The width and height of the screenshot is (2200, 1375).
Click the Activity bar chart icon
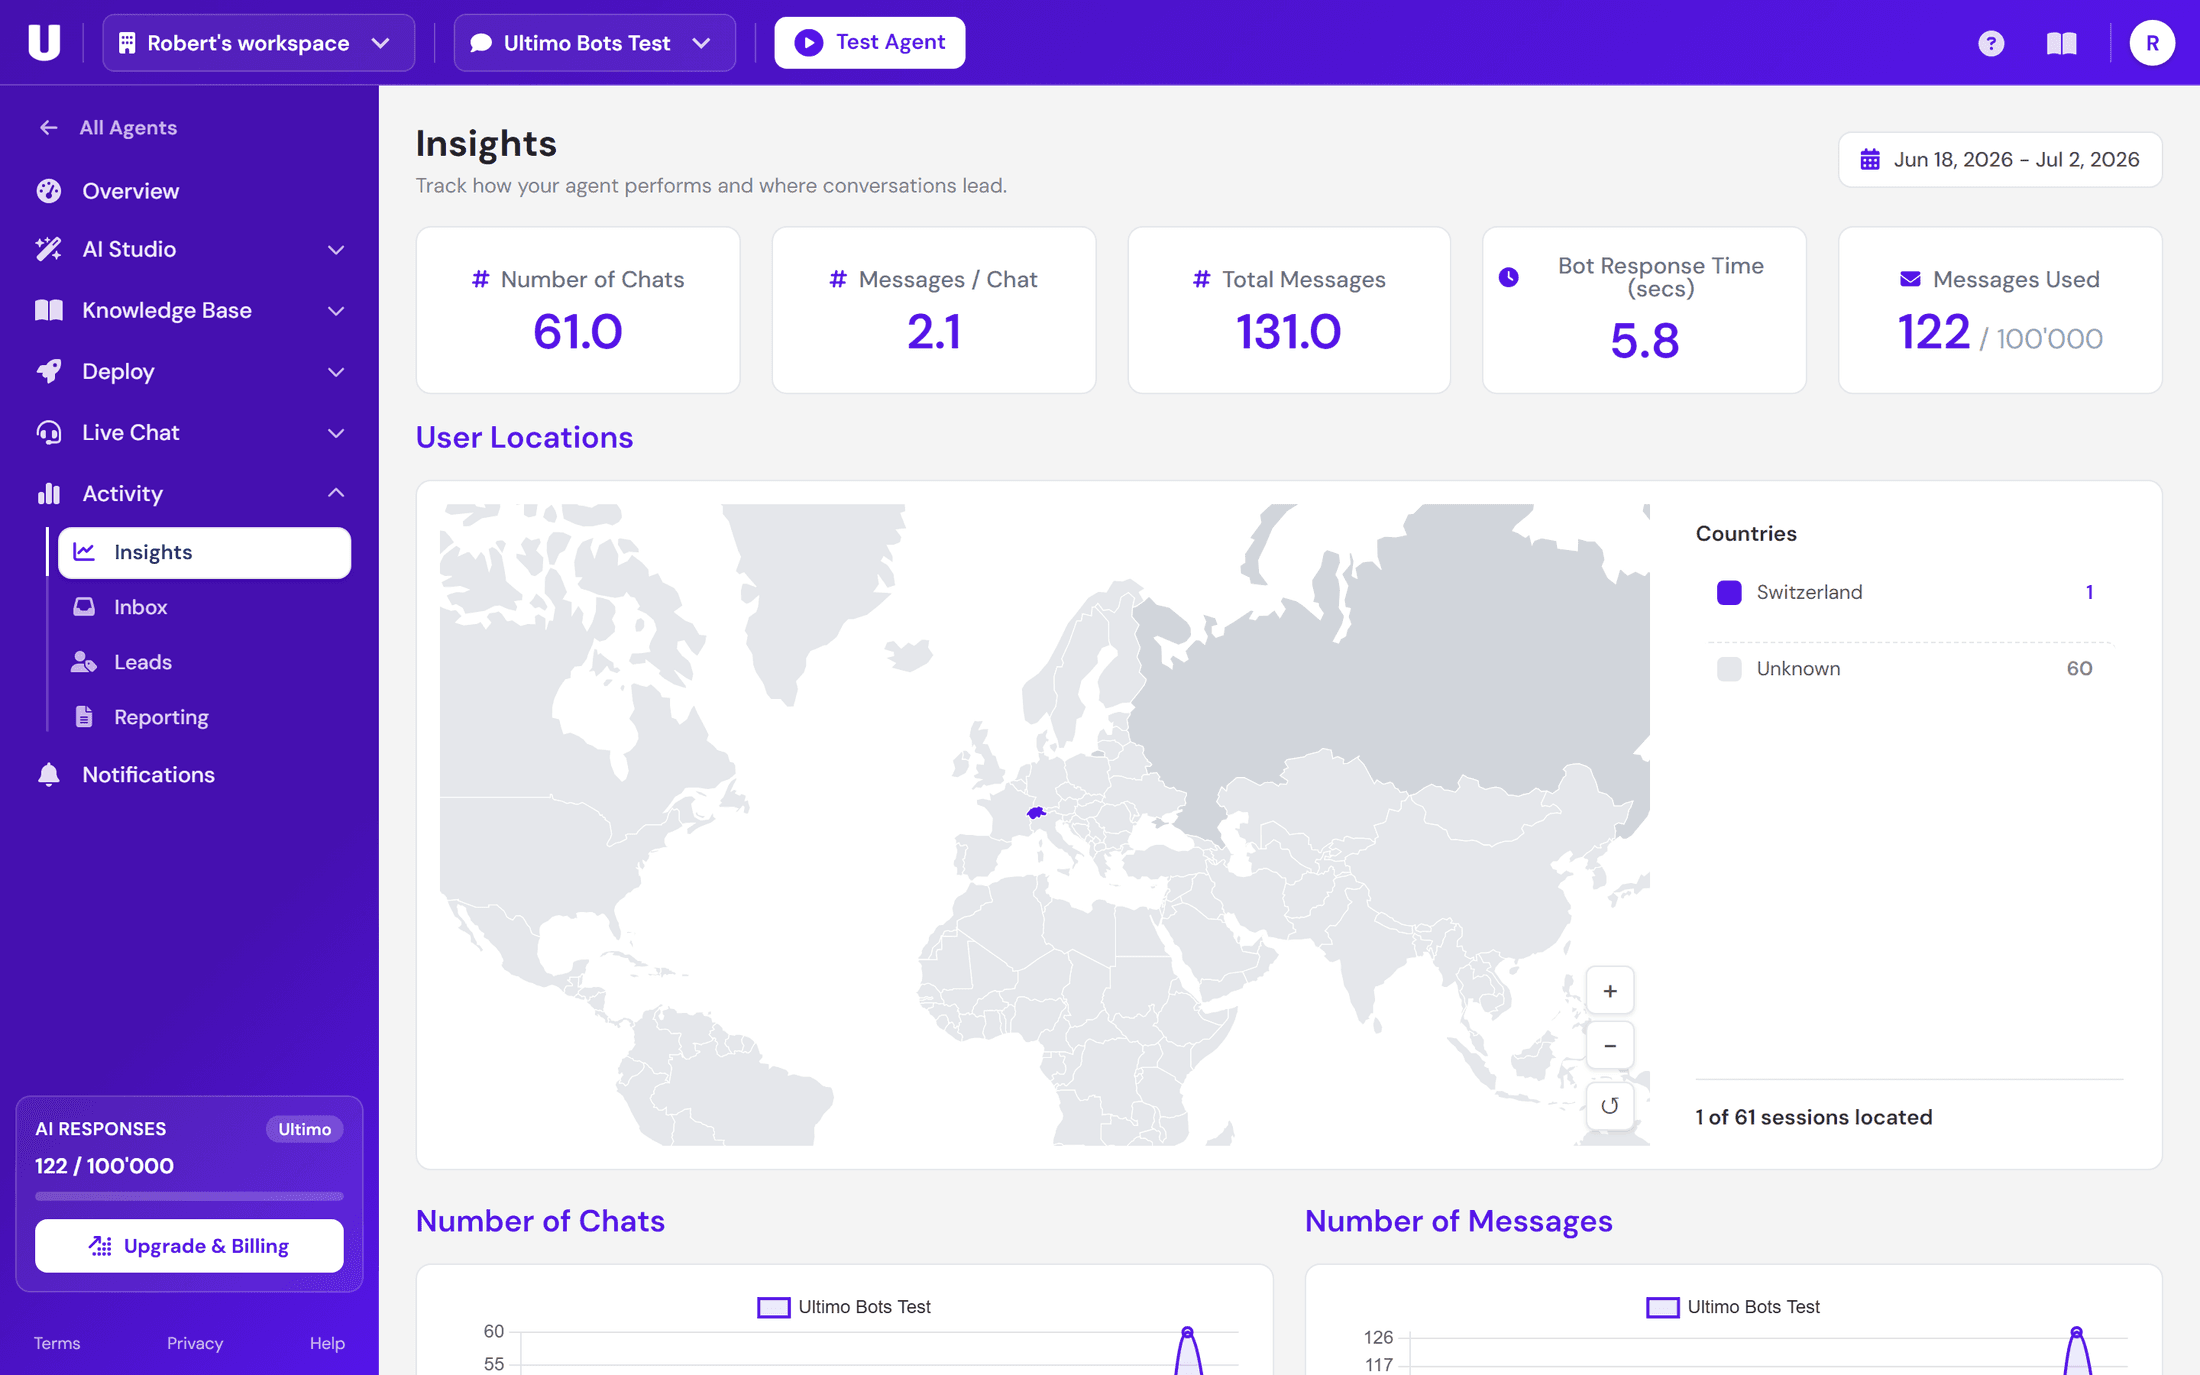(49, 493)
